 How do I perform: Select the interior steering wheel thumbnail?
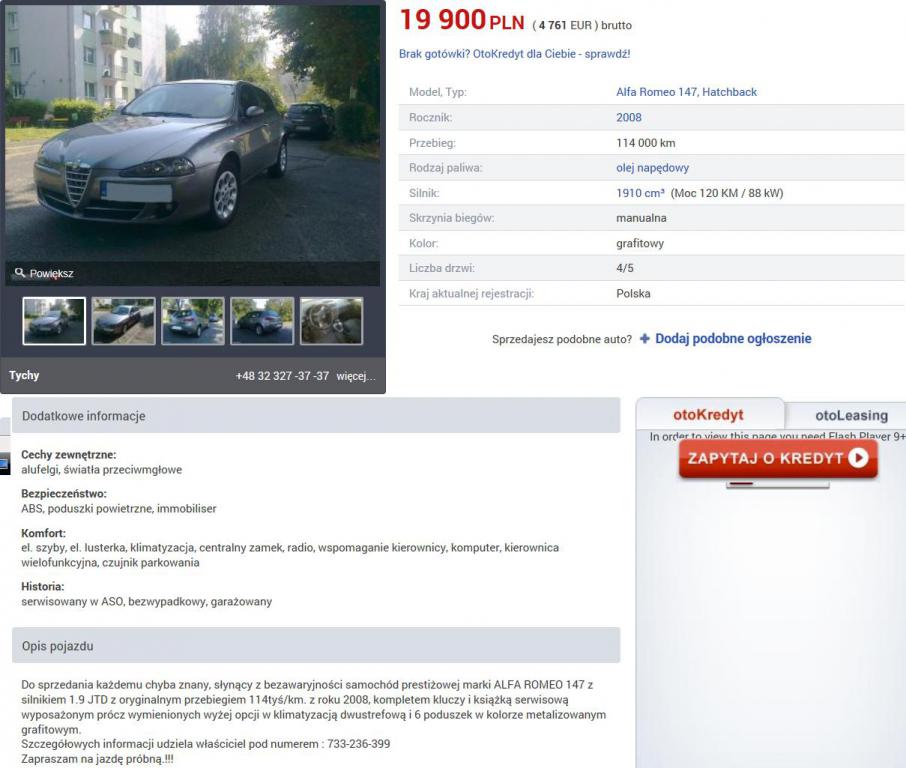point(331,321)
